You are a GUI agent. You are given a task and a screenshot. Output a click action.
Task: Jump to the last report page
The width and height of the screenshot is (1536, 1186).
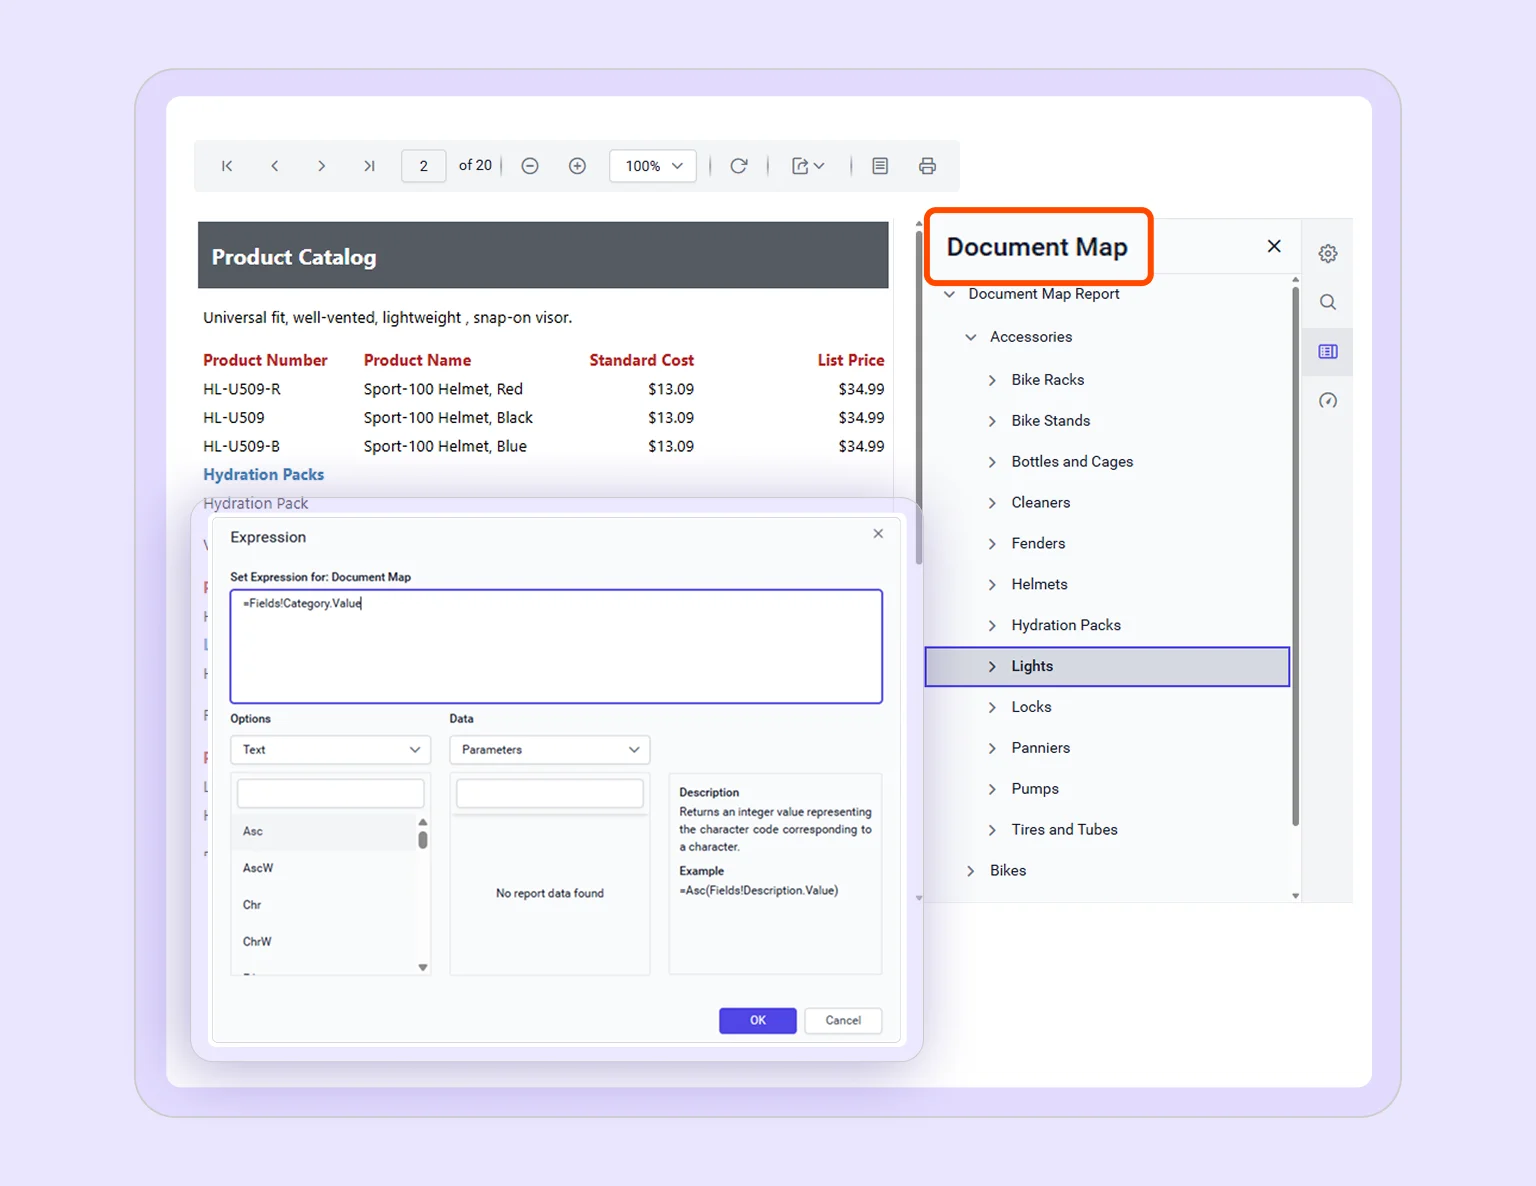pyautogui.click(x=369, y=165)
